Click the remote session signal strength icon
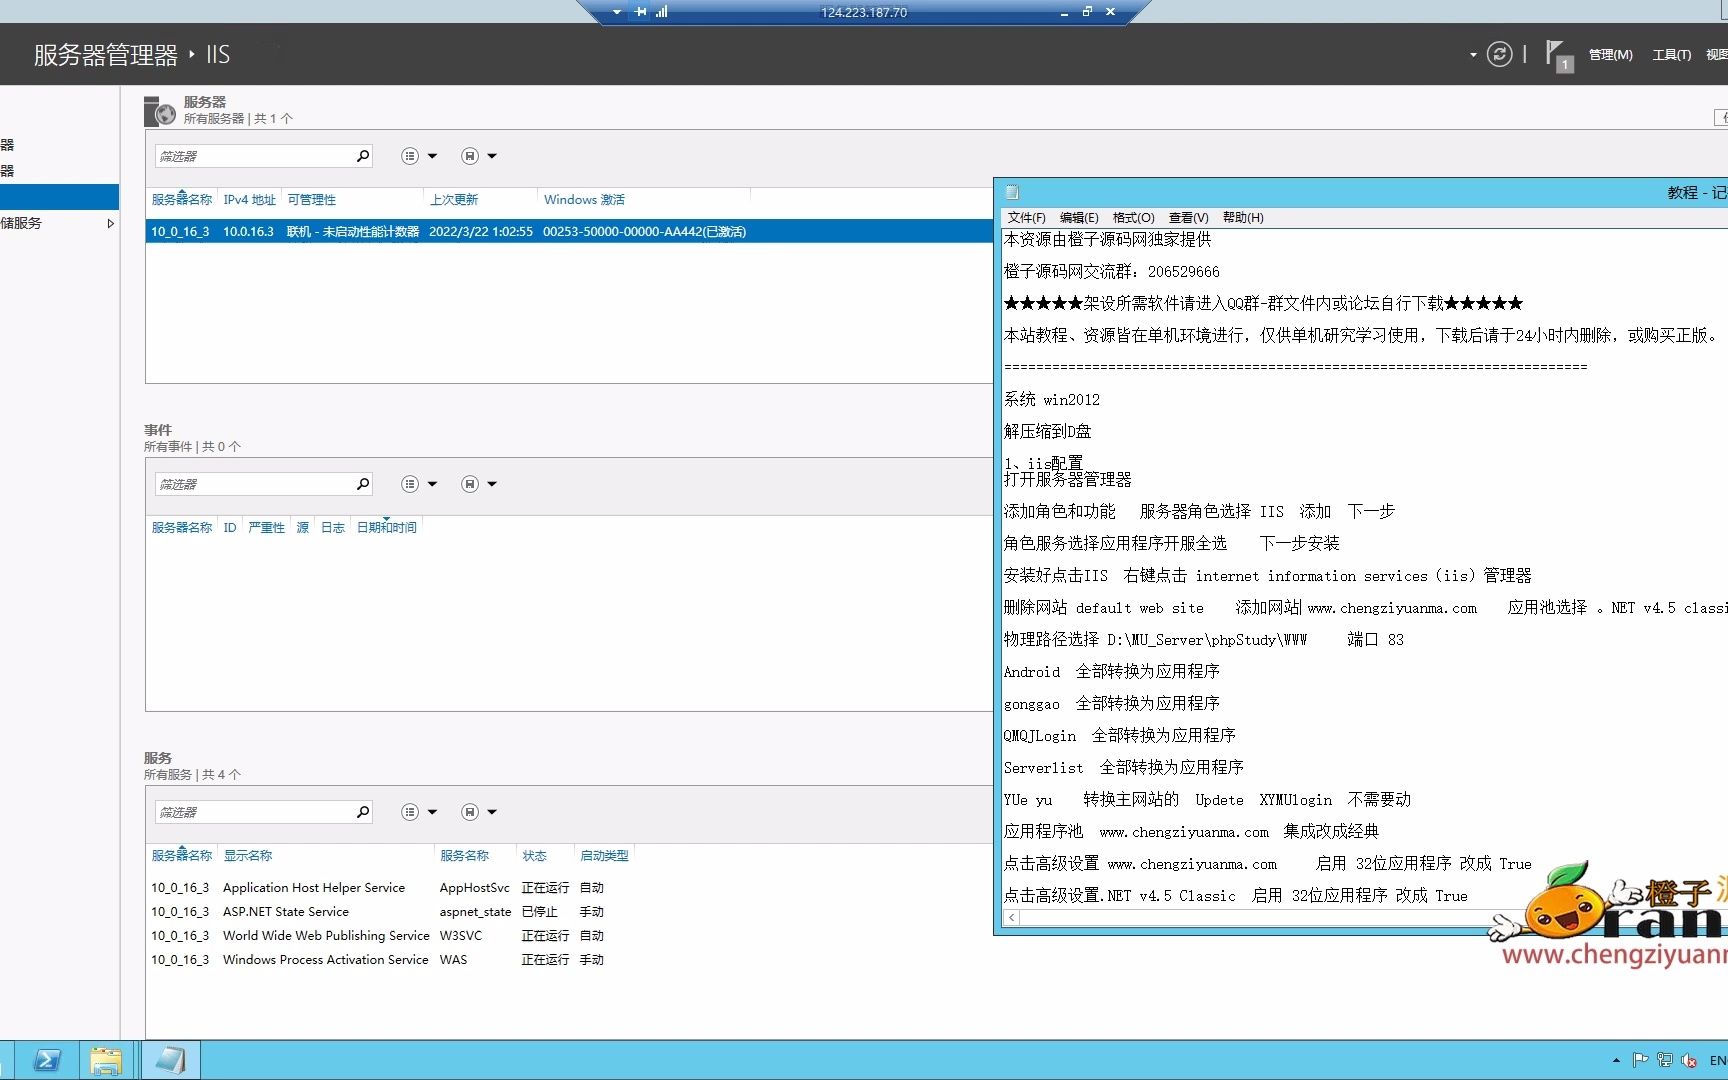1728x1080 pixels. point(661,12)
